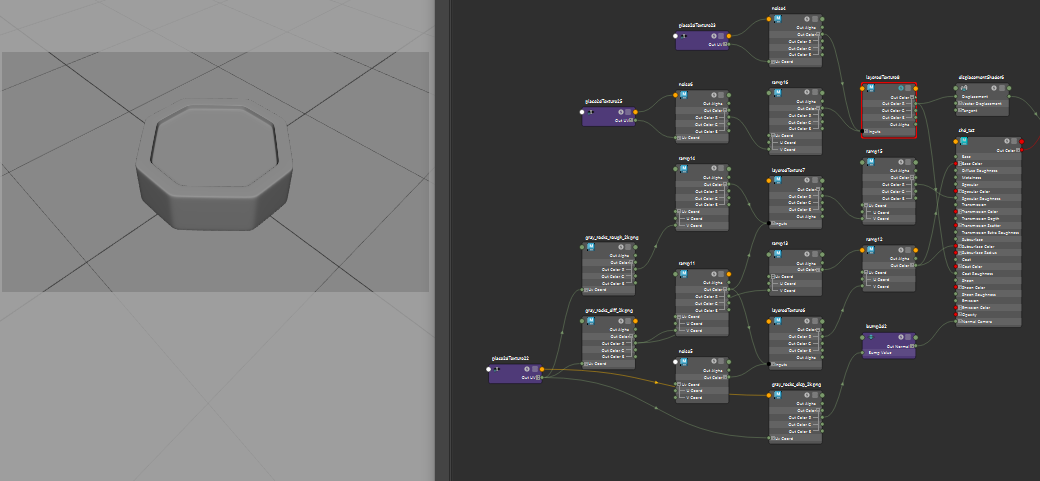This screenshot has width=1040, height=481.
Task: Toggle solo circle button on layeredTexture8 node
Action: (900, 87)
